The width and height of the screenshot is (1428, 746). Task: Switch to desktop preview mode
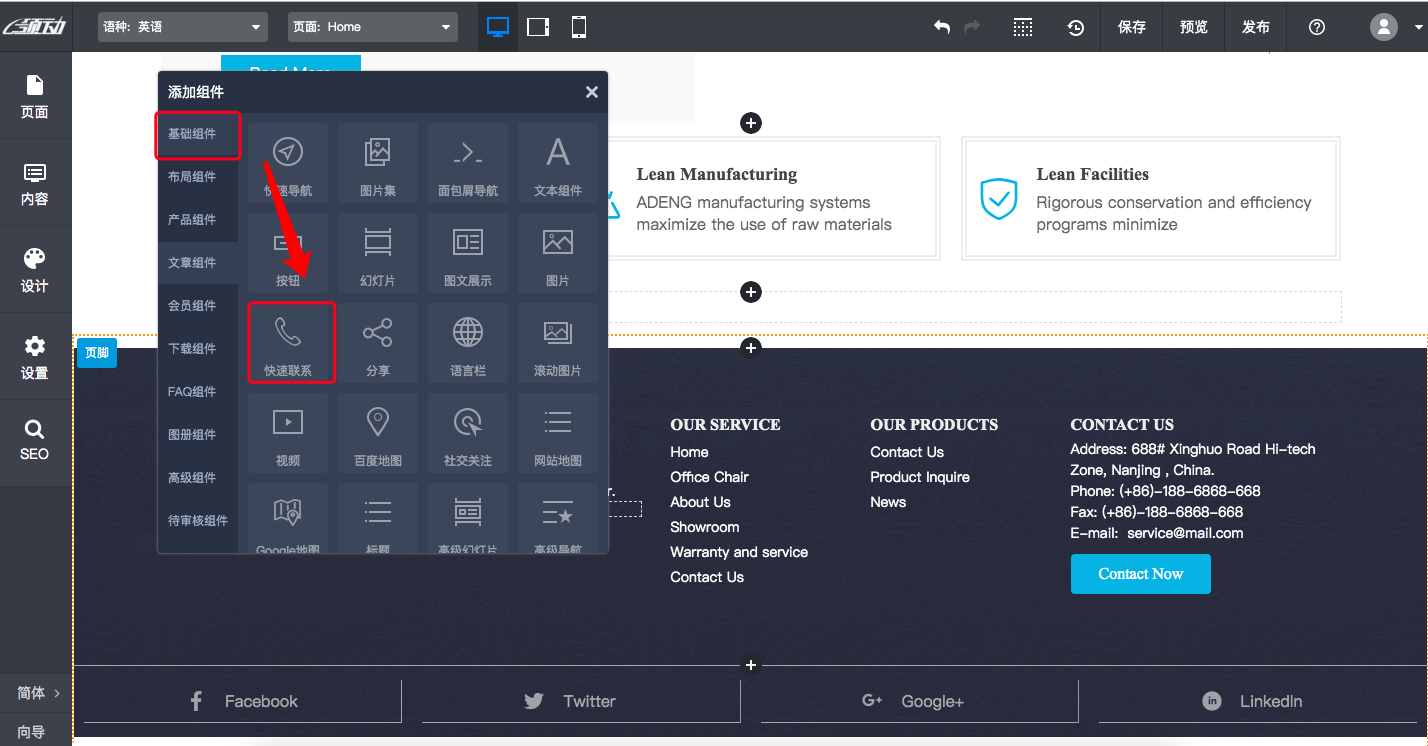497,27
